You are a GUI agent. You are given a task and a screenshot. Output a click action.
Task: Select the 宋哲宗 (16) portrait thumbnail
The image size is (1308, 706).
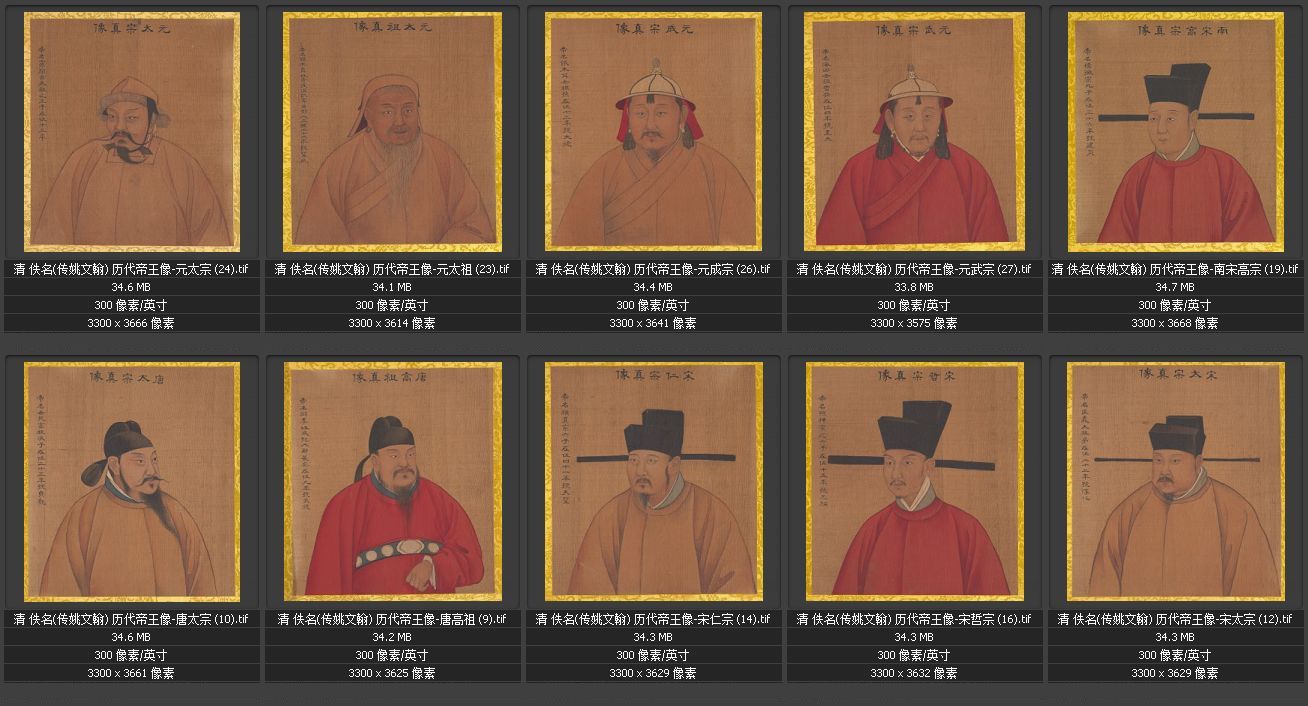click(915, 481)
